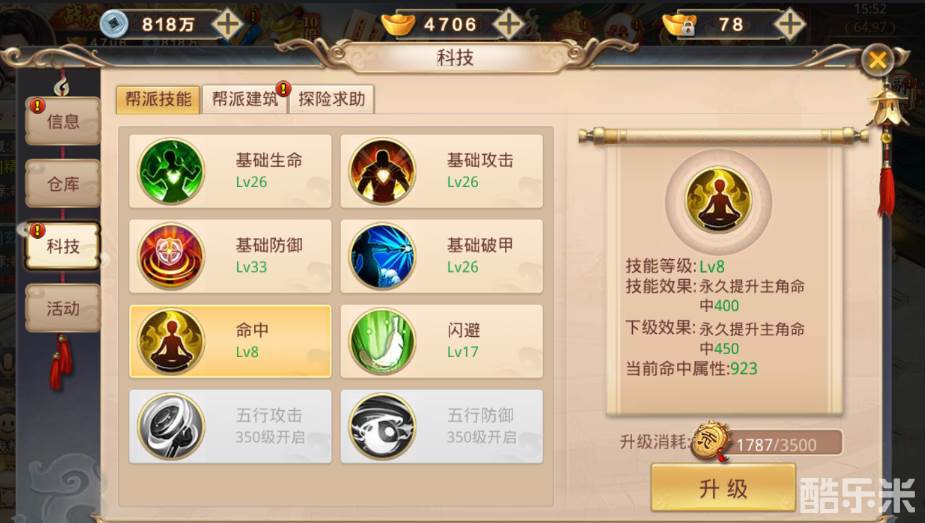Click the 升级 upgrade button
925x523 pixels.
pos(723,488)
